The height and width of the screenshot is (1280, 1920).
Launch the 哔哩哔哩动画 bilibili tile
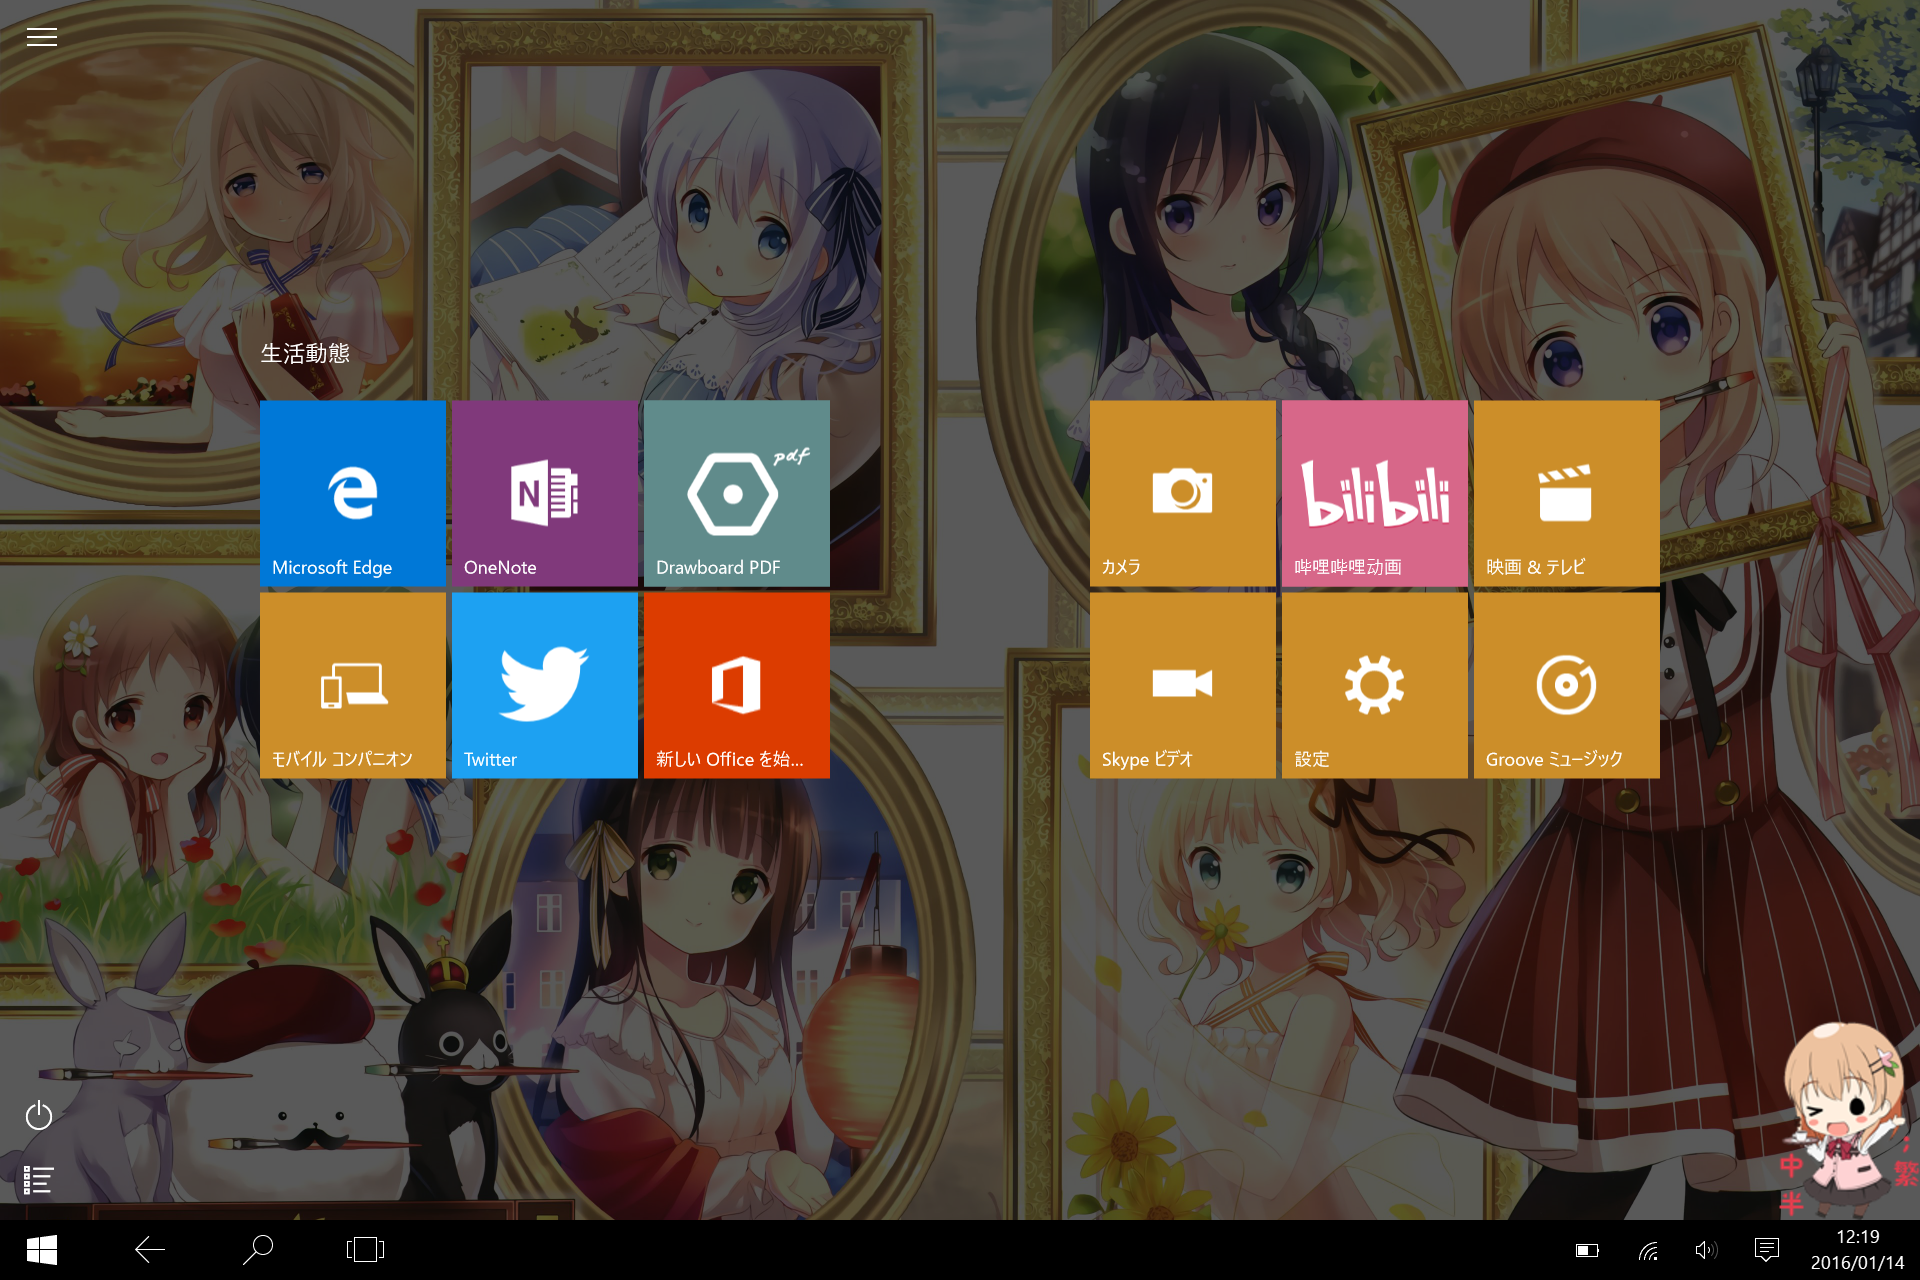pos(1374,493)
